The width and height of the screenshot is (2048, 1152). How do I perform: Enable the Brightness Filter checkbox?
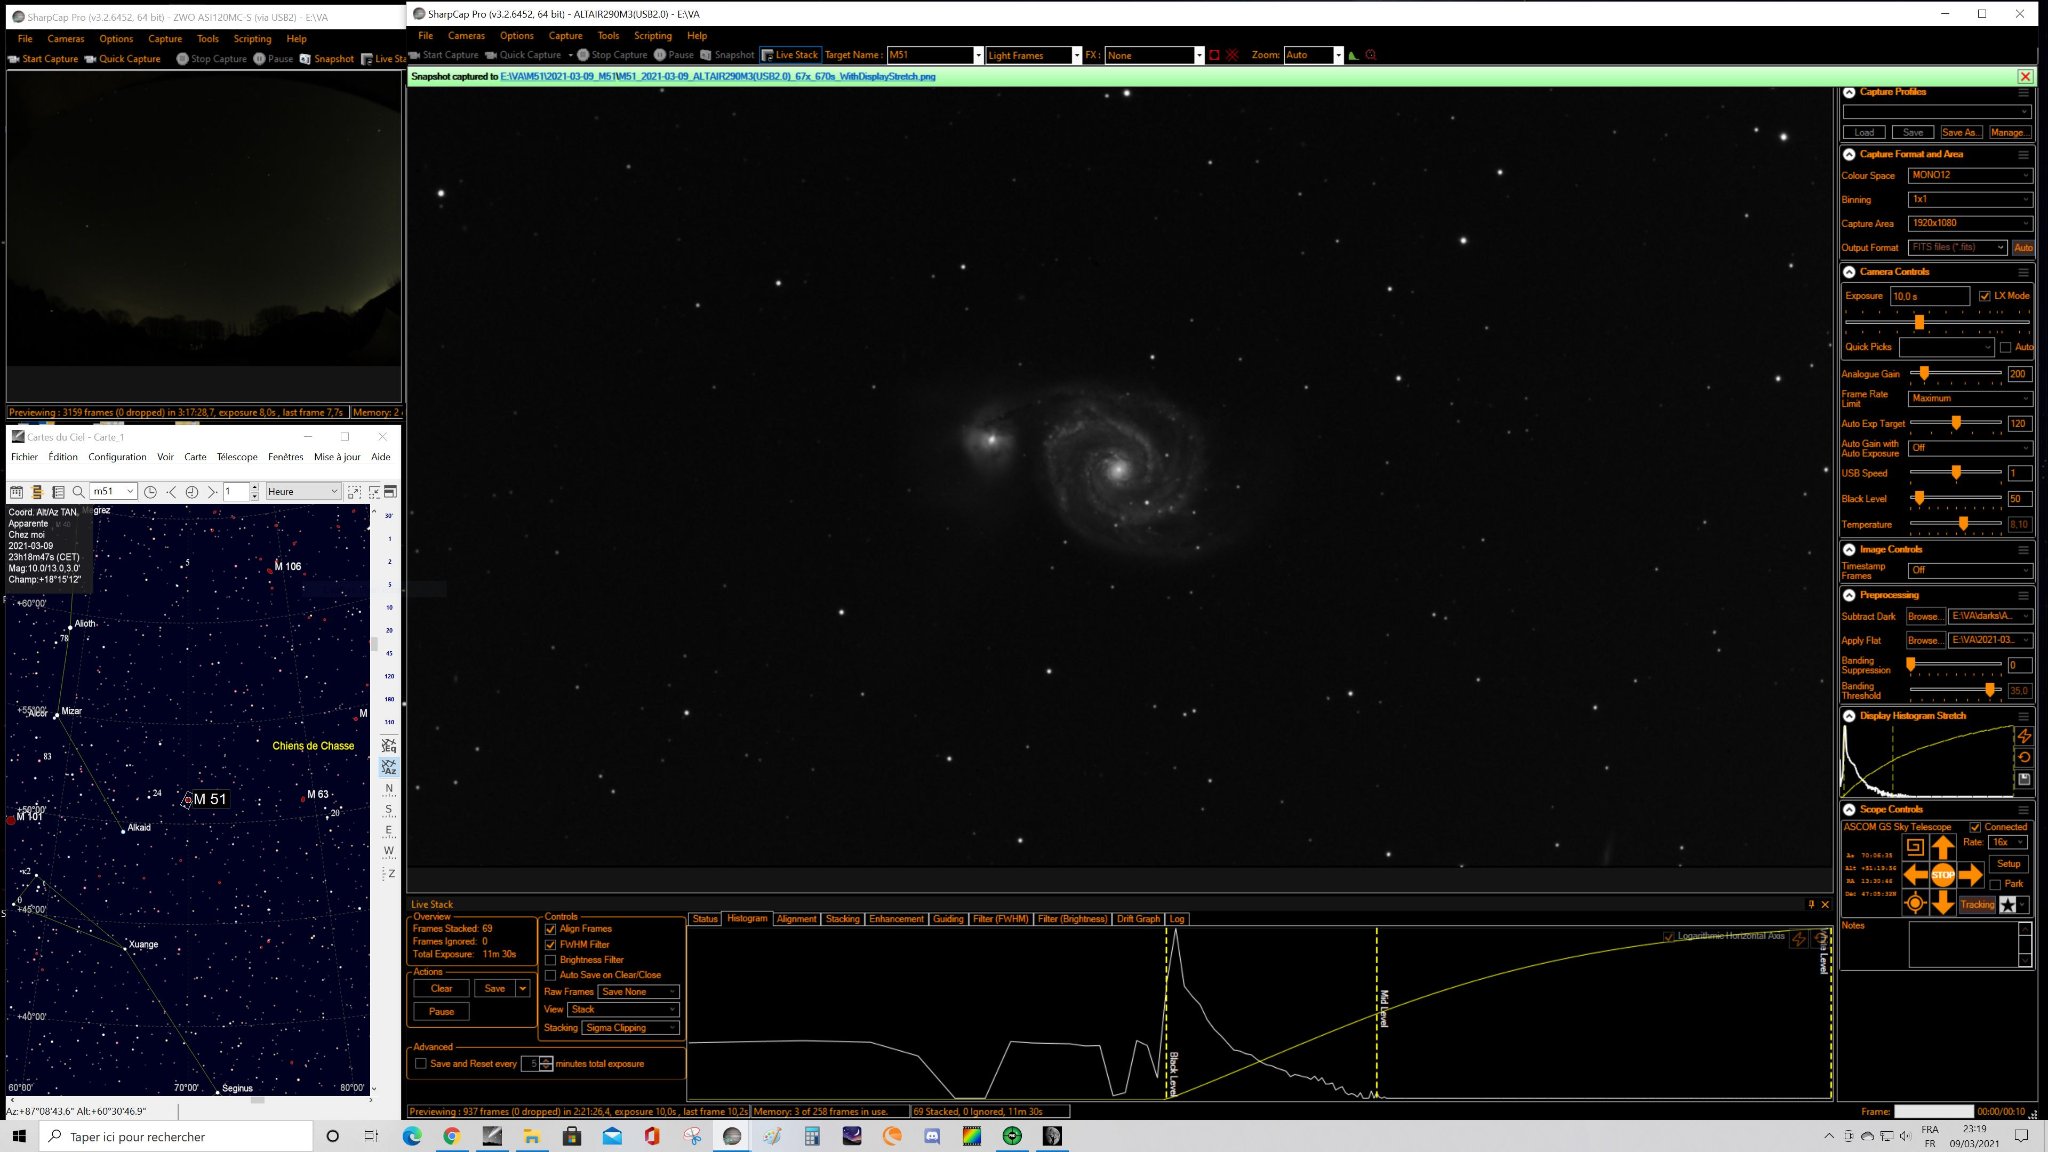[x=550, y=960]
